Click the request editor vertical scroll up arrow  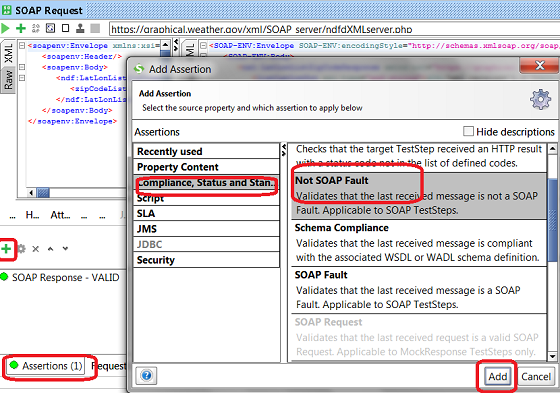[x=165, y=45]
